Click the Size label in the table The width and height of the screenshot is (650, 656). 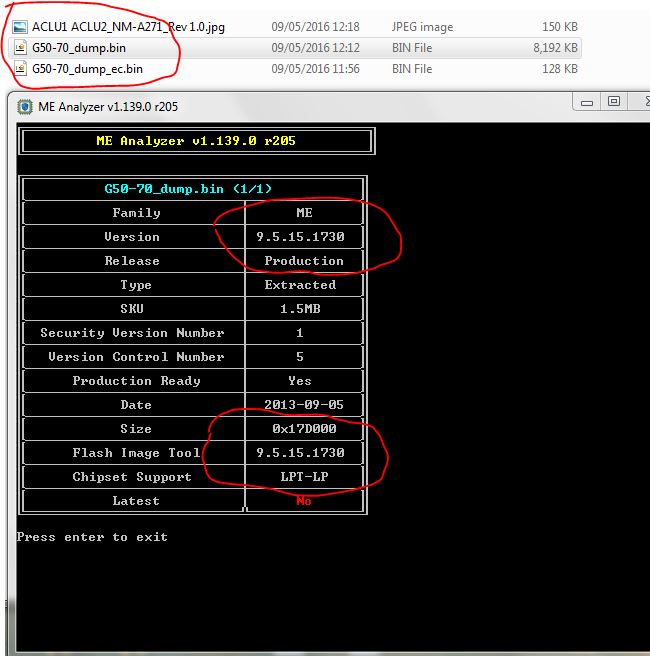tap(136, 429)
